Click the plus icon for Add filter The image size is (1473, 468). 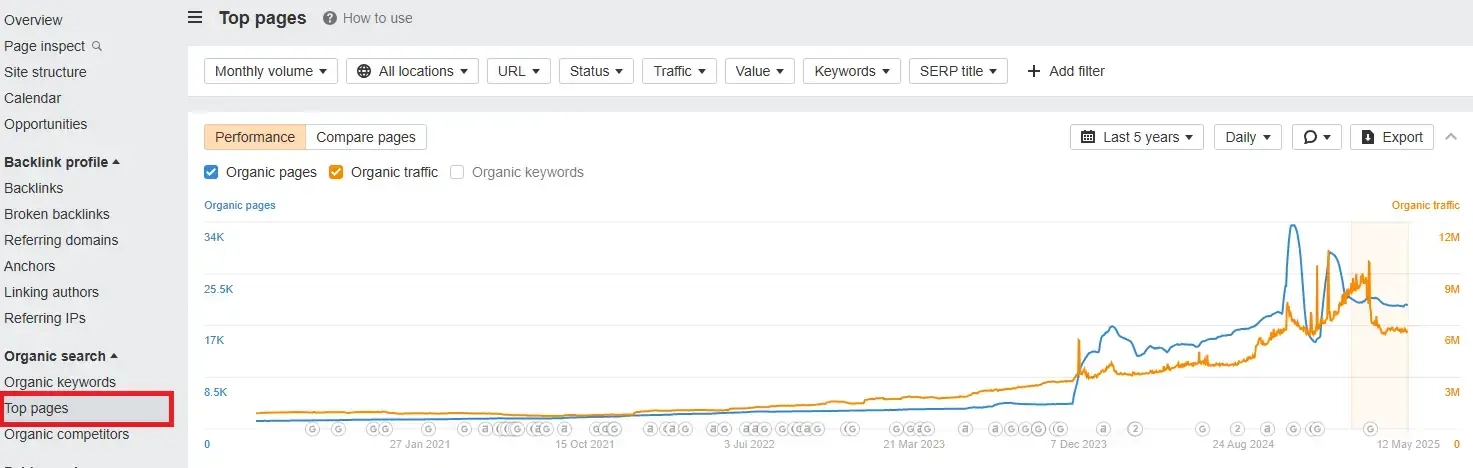click(1033, 71)
